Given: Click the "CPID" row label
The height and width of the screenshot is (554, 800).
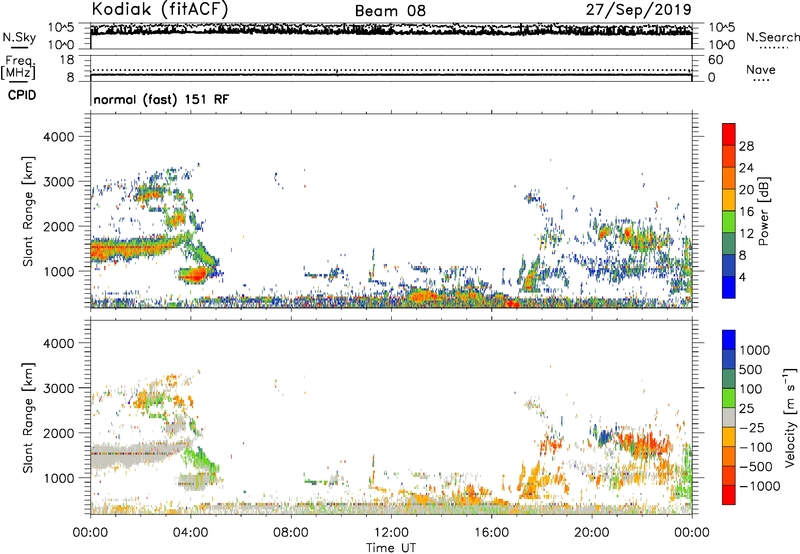Looking at the screenshot, I should coord(22,95).
